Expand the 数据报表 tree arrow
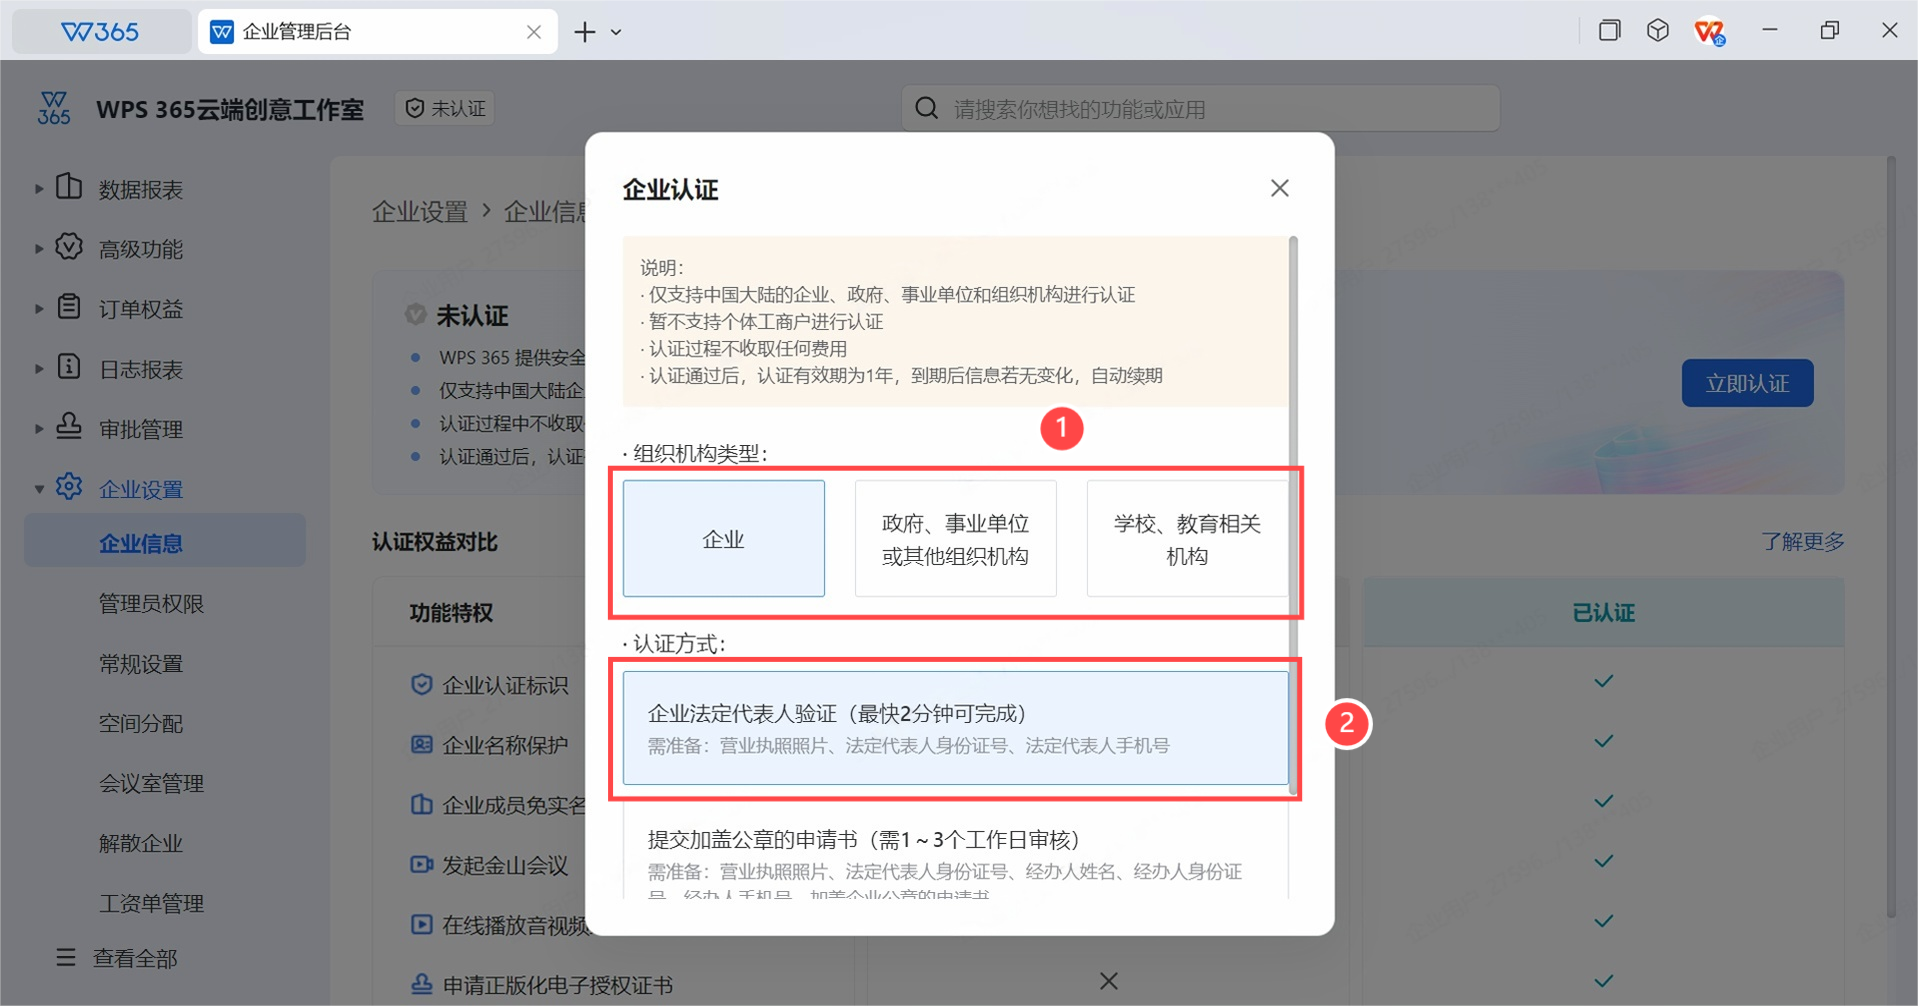 tap(38, 189)
